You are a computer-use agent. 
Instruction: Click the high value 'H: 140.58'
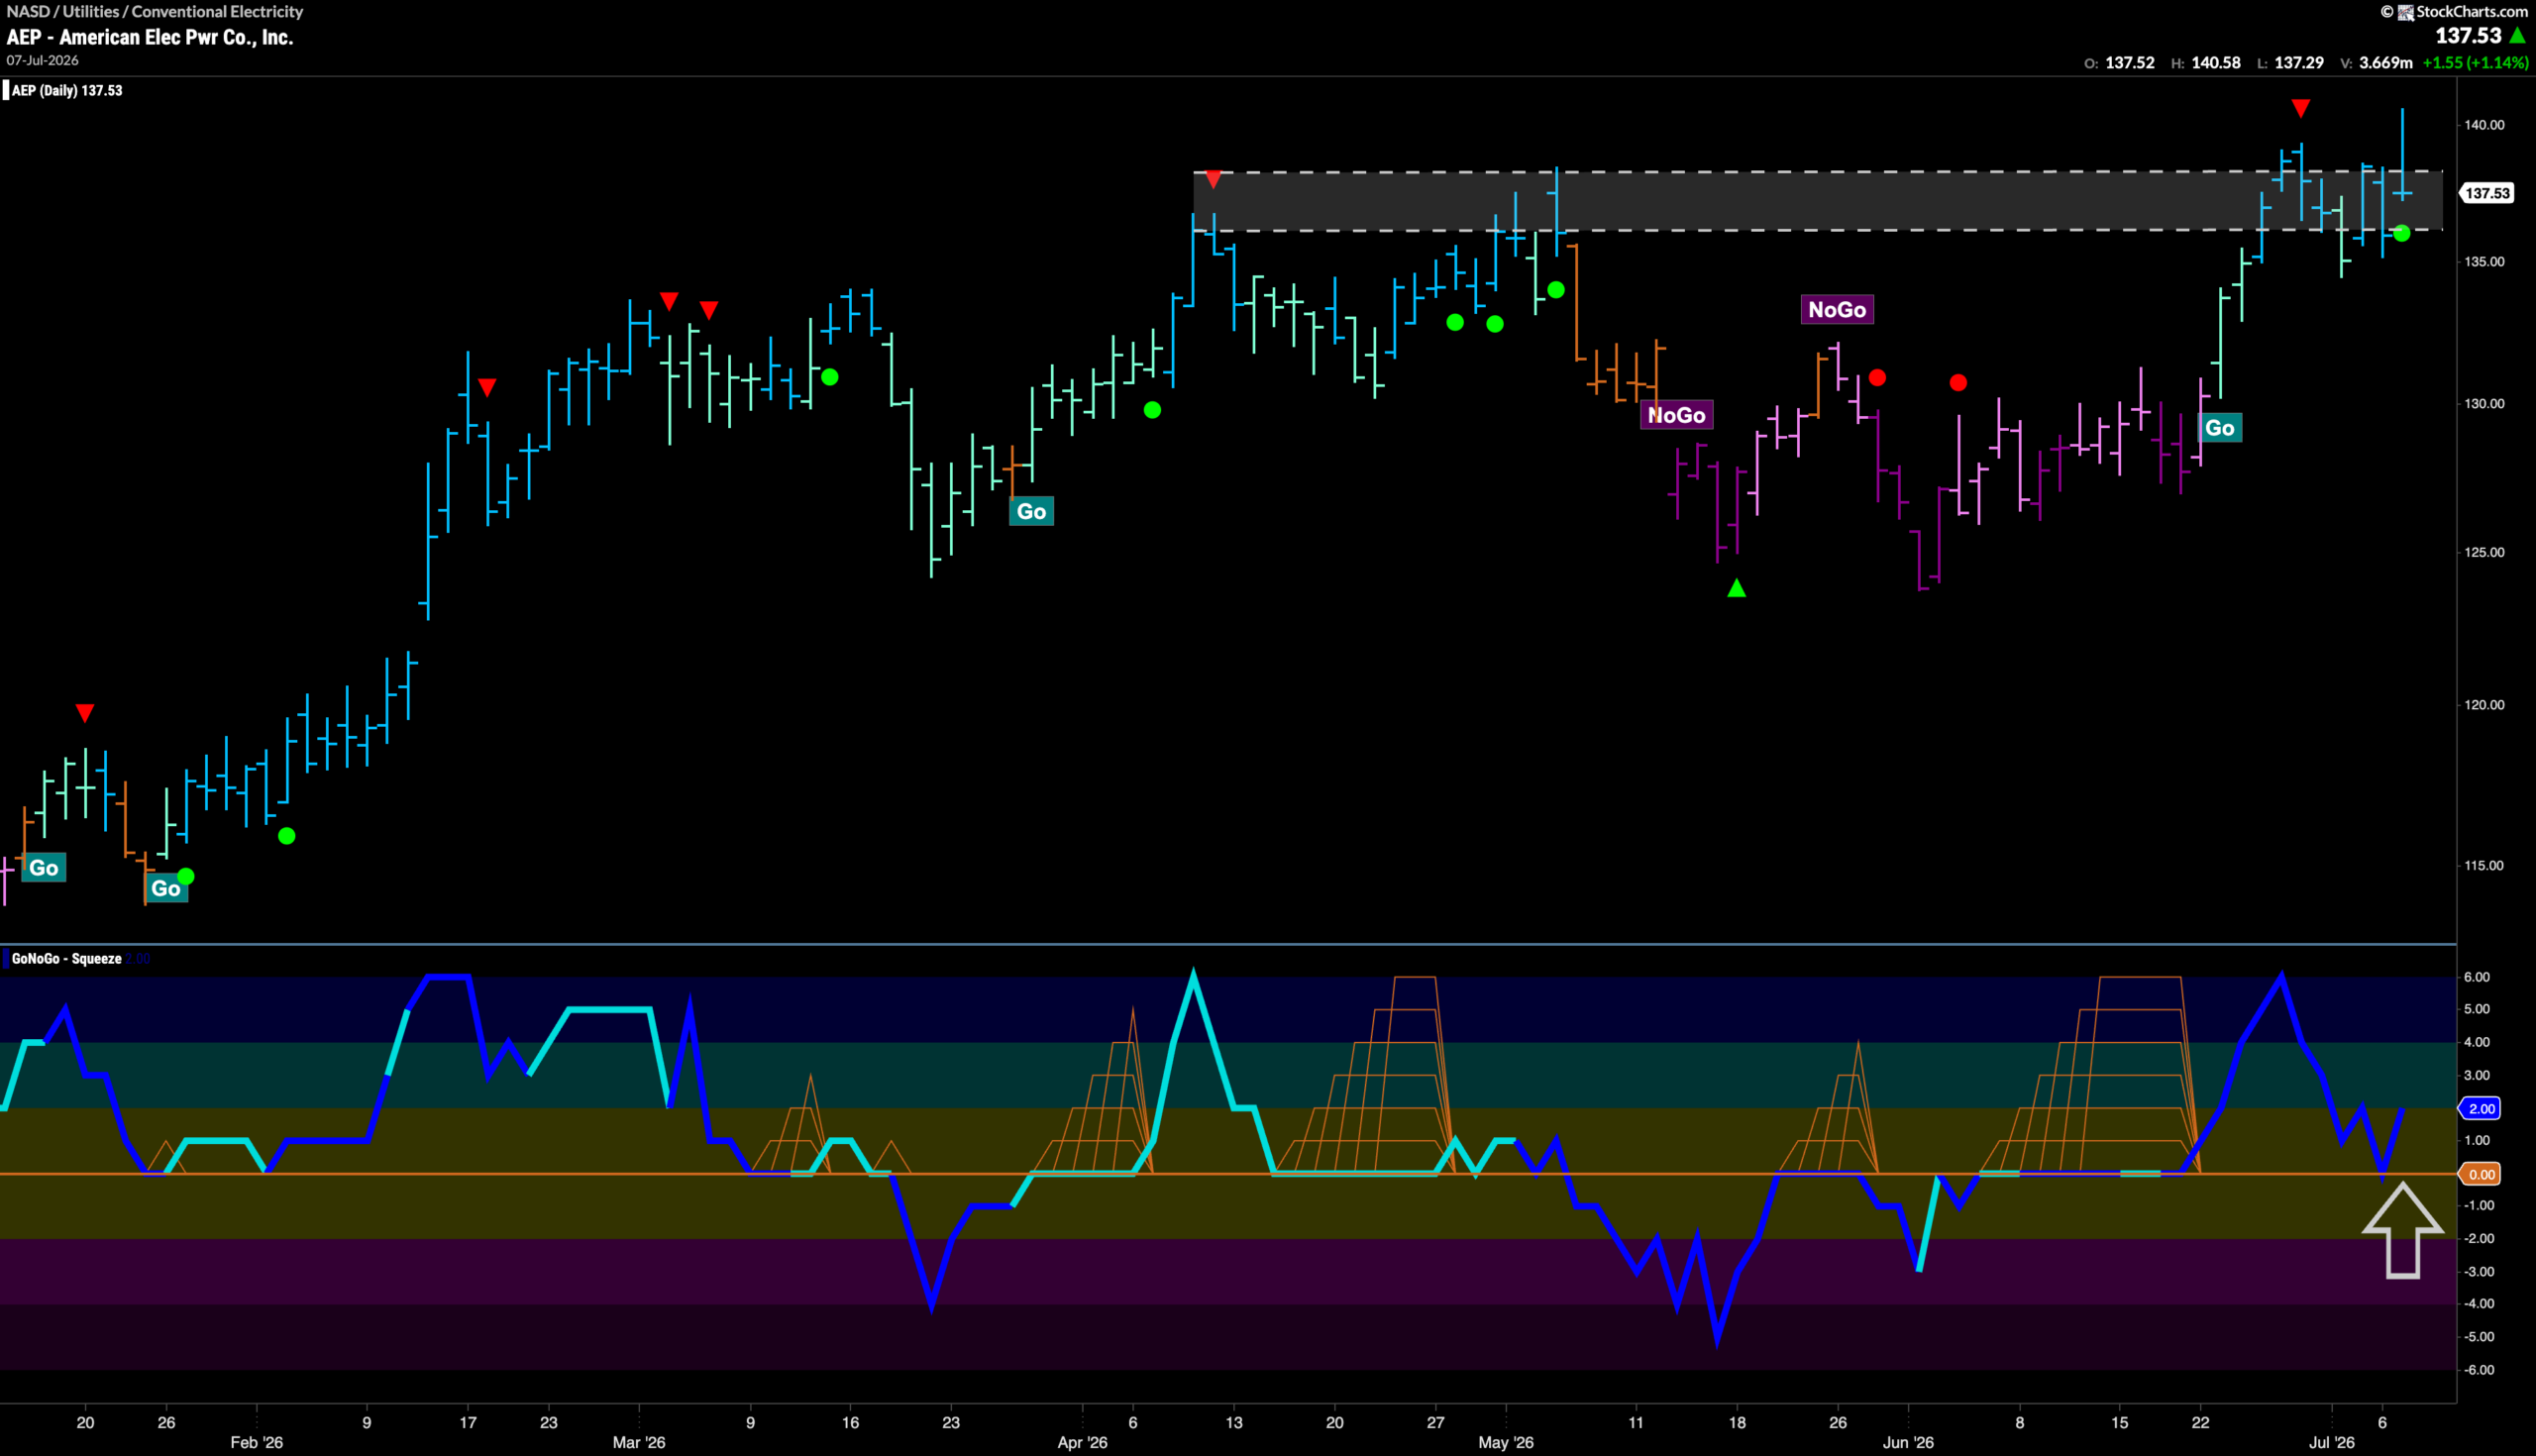(2205, 62)
